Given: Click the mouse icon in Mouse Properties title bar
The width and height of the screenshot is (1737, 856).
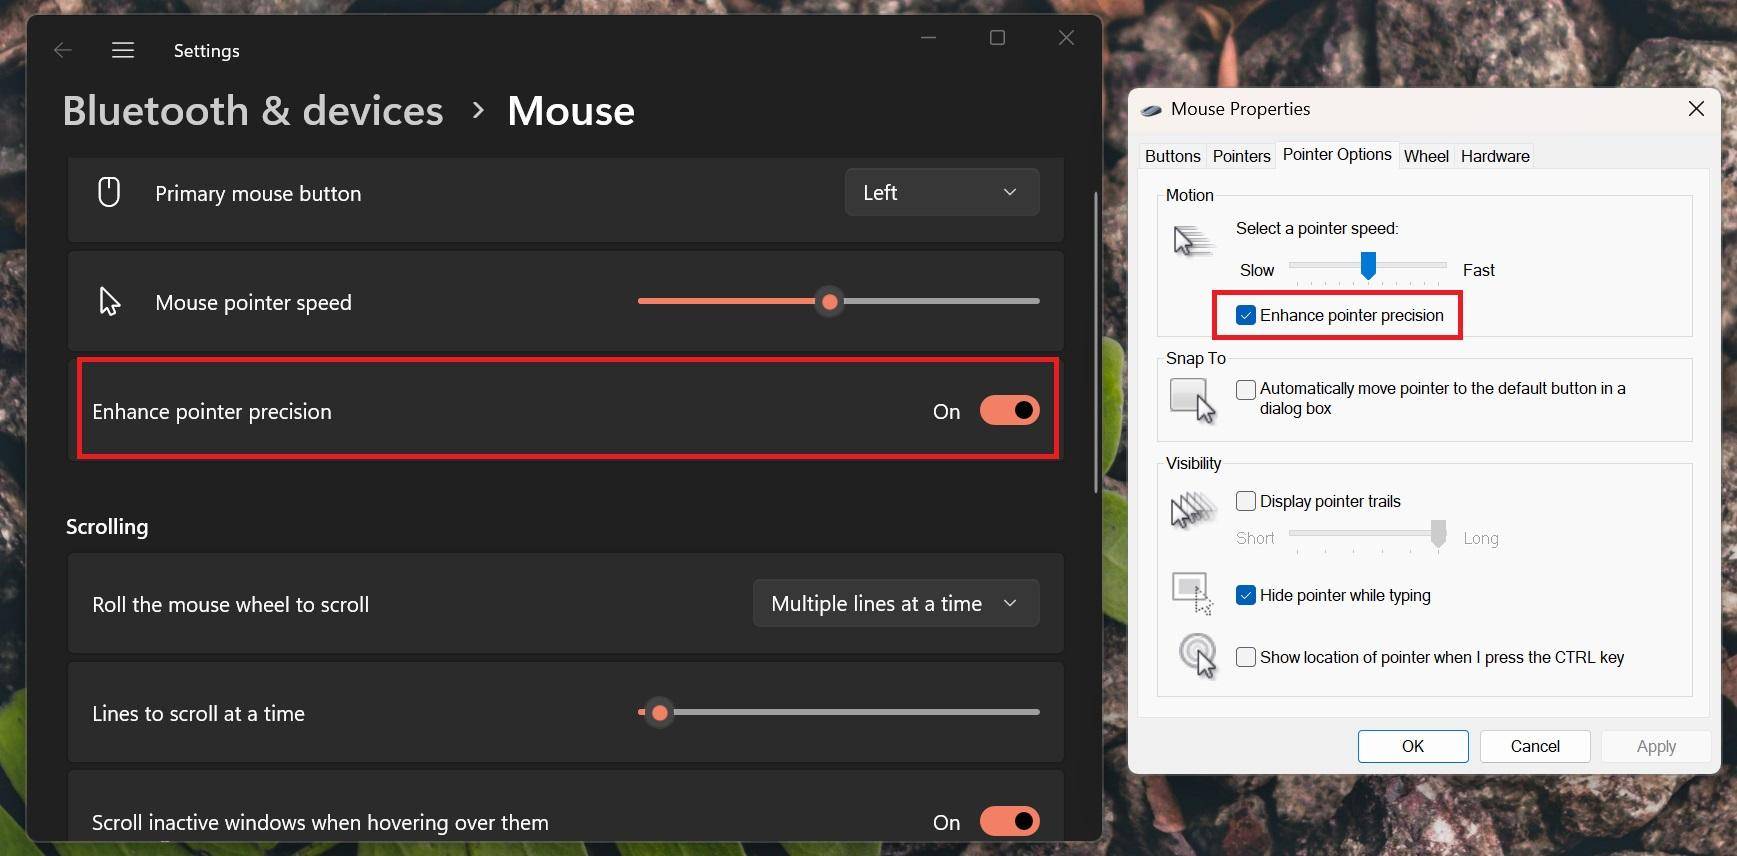Looking at the screenshot, I should click(1151, 110).
